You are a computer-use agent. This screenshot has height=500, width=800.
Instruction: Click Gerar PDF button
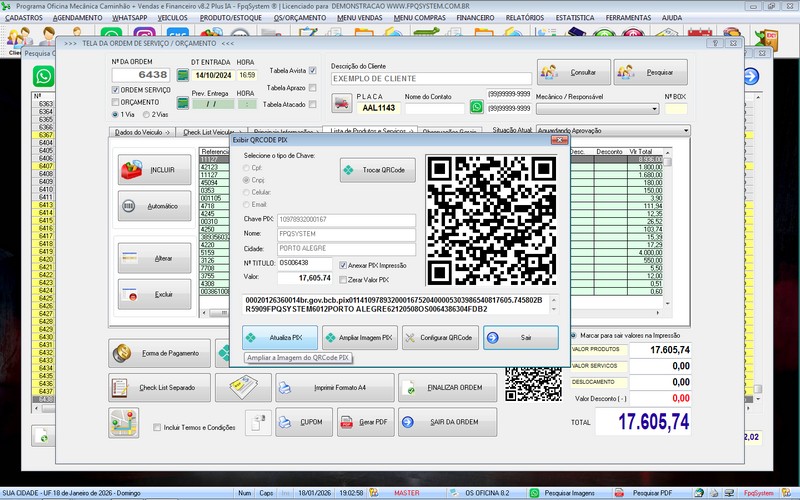pos(364,422)
